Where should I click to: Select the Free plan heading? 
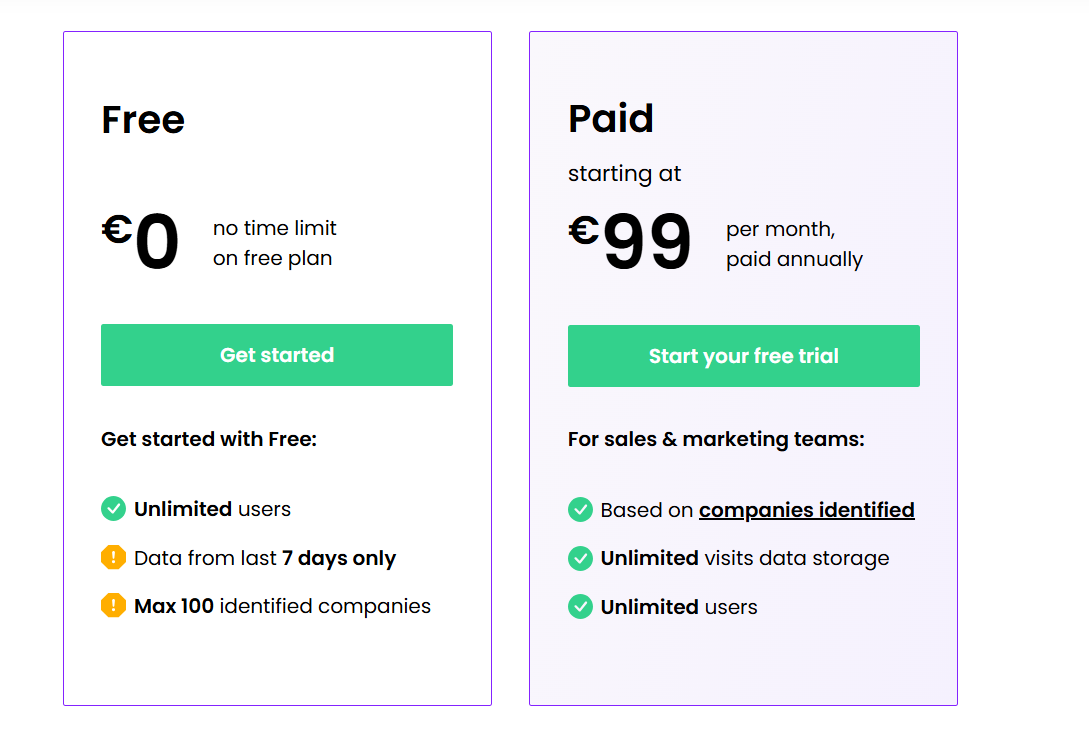pyautogui.click(x=143, y=120)
